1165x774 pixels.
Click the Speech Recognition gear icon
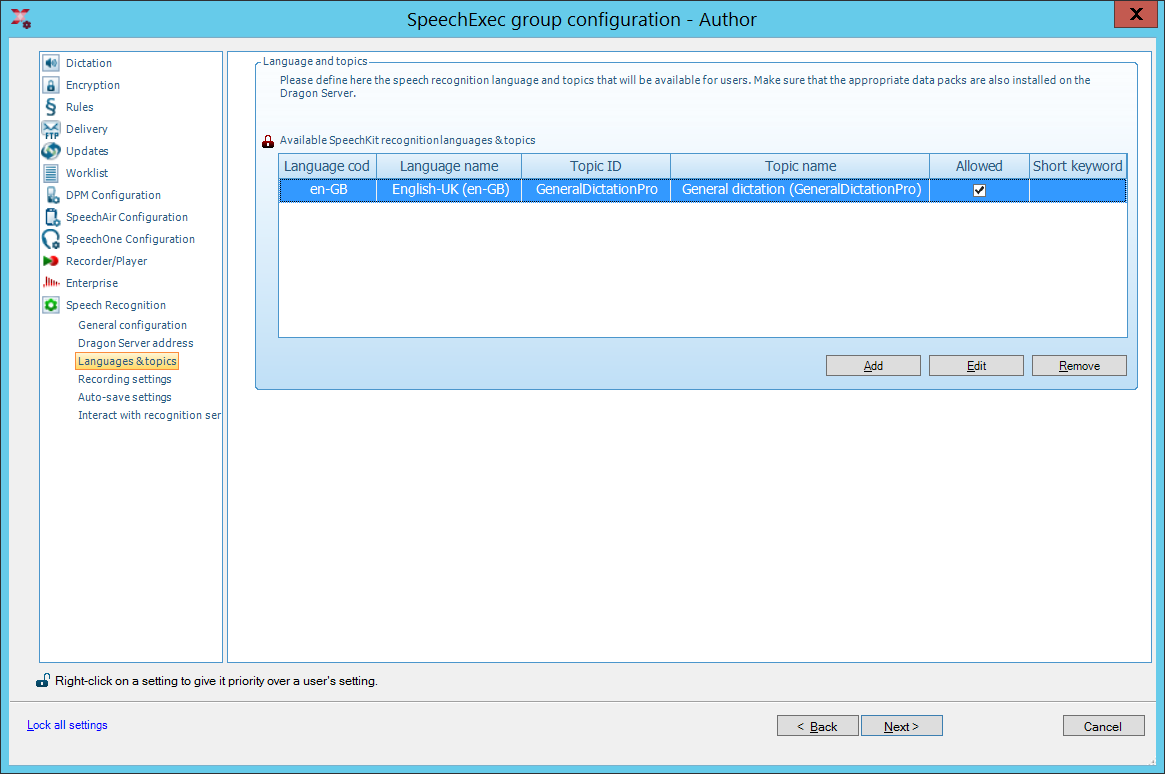coord(51,305)
